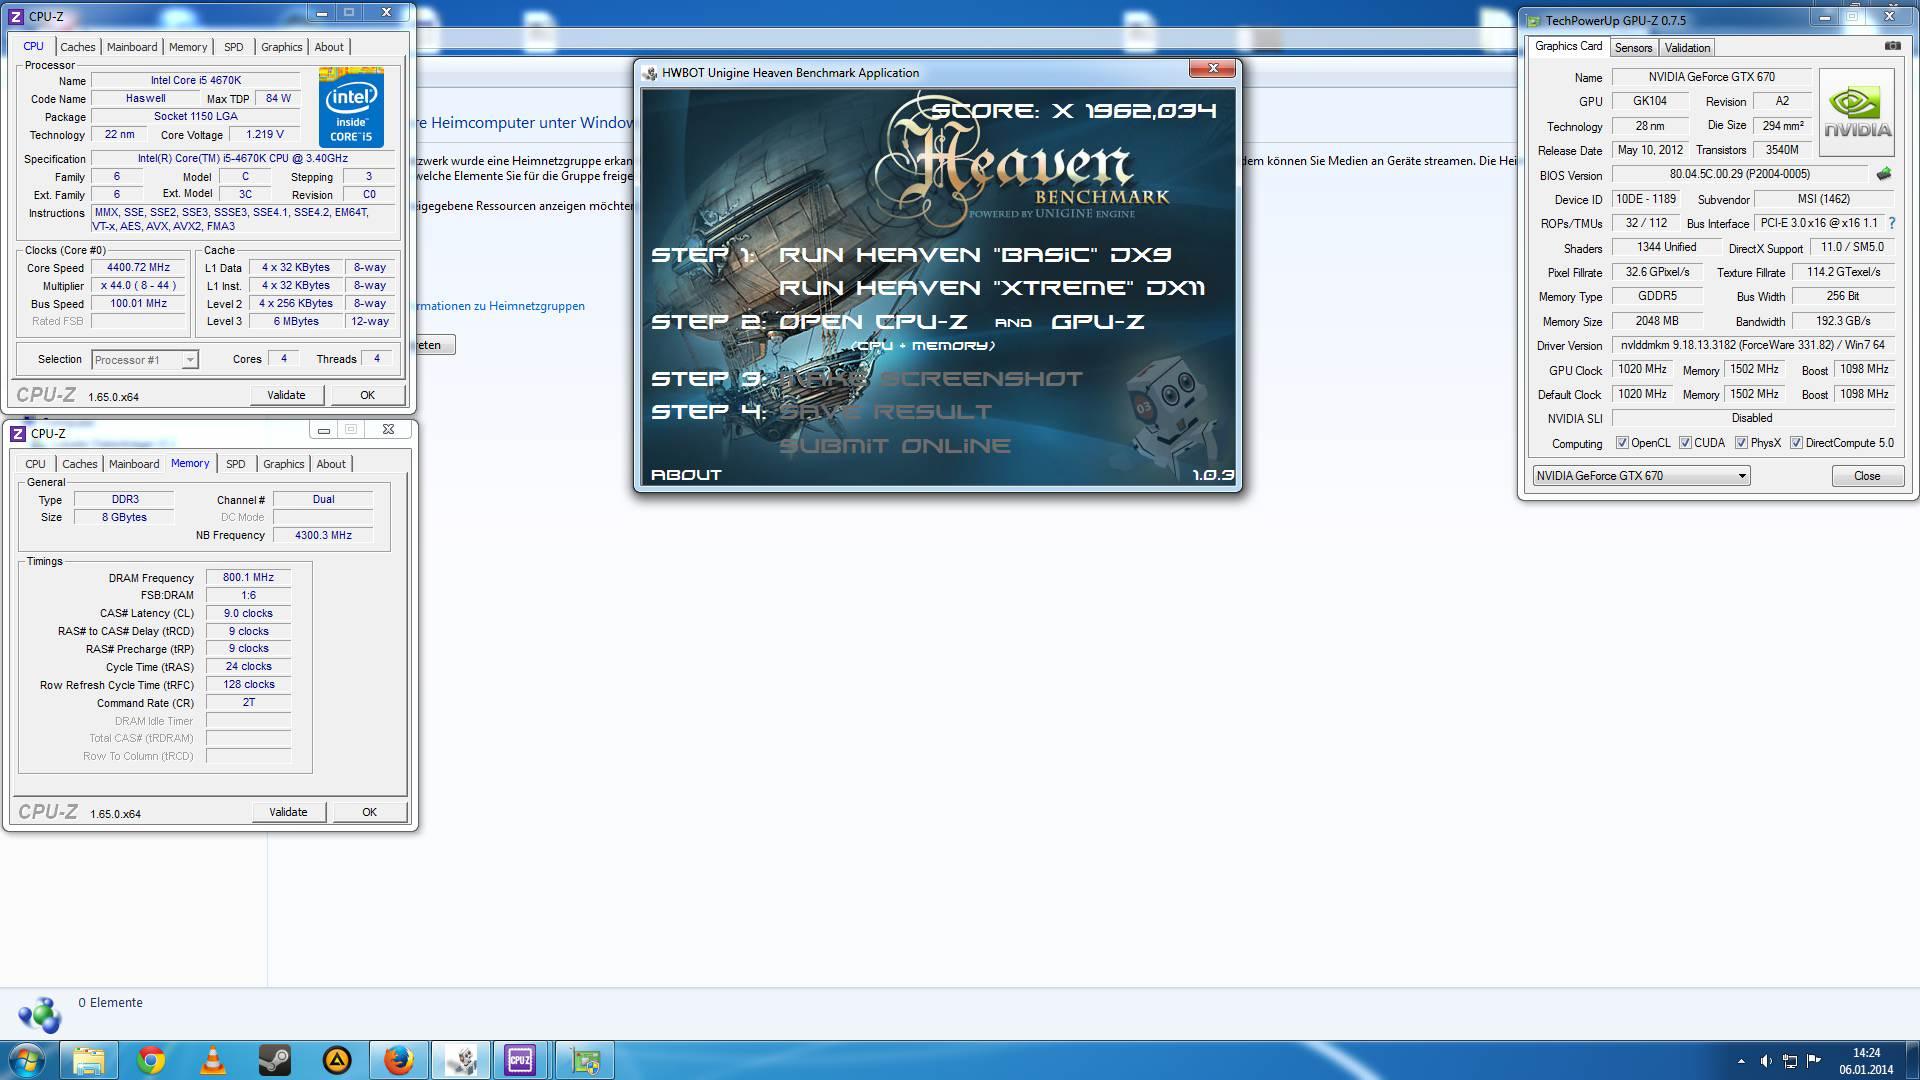
Task: Click Validate in lower CPU-Z Memory window
Action: [x=288, y=812]
